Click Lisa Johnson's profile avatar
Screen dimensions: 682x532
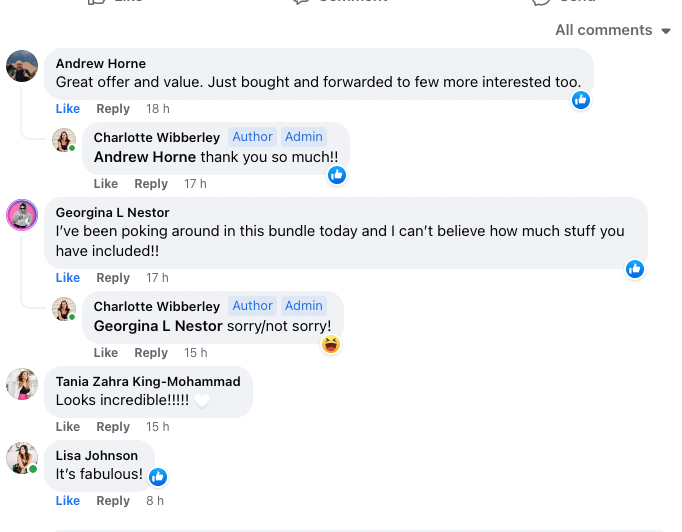[22, 457]
